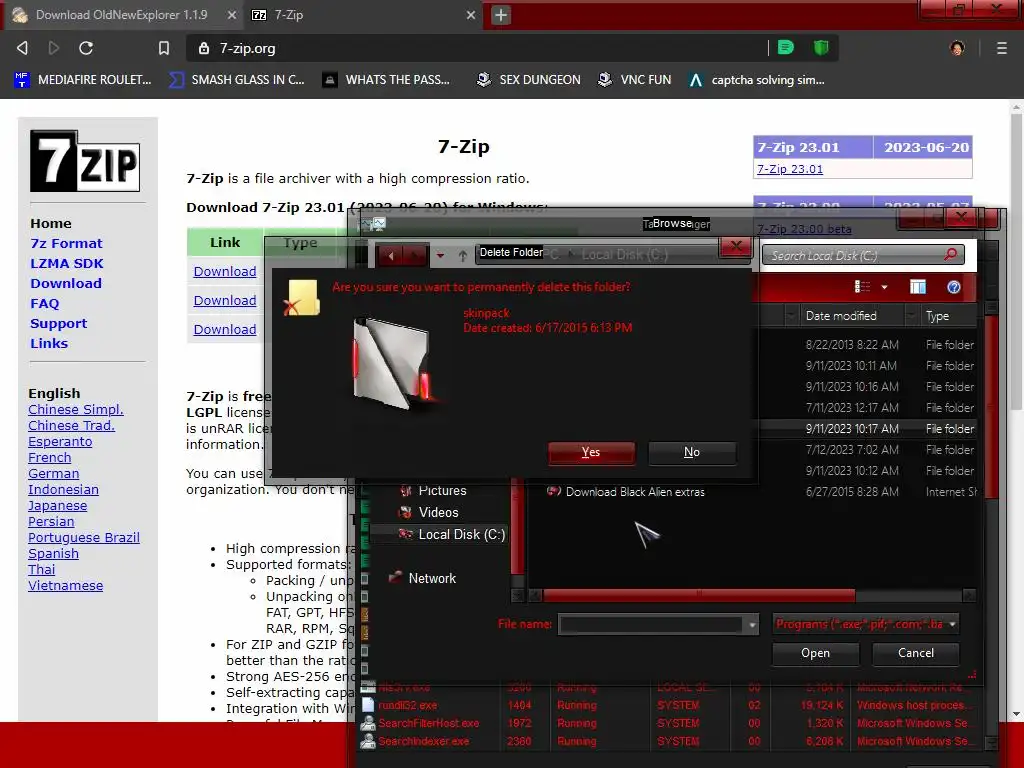Click the browser forward navigation arrow

tap(54, 48)
